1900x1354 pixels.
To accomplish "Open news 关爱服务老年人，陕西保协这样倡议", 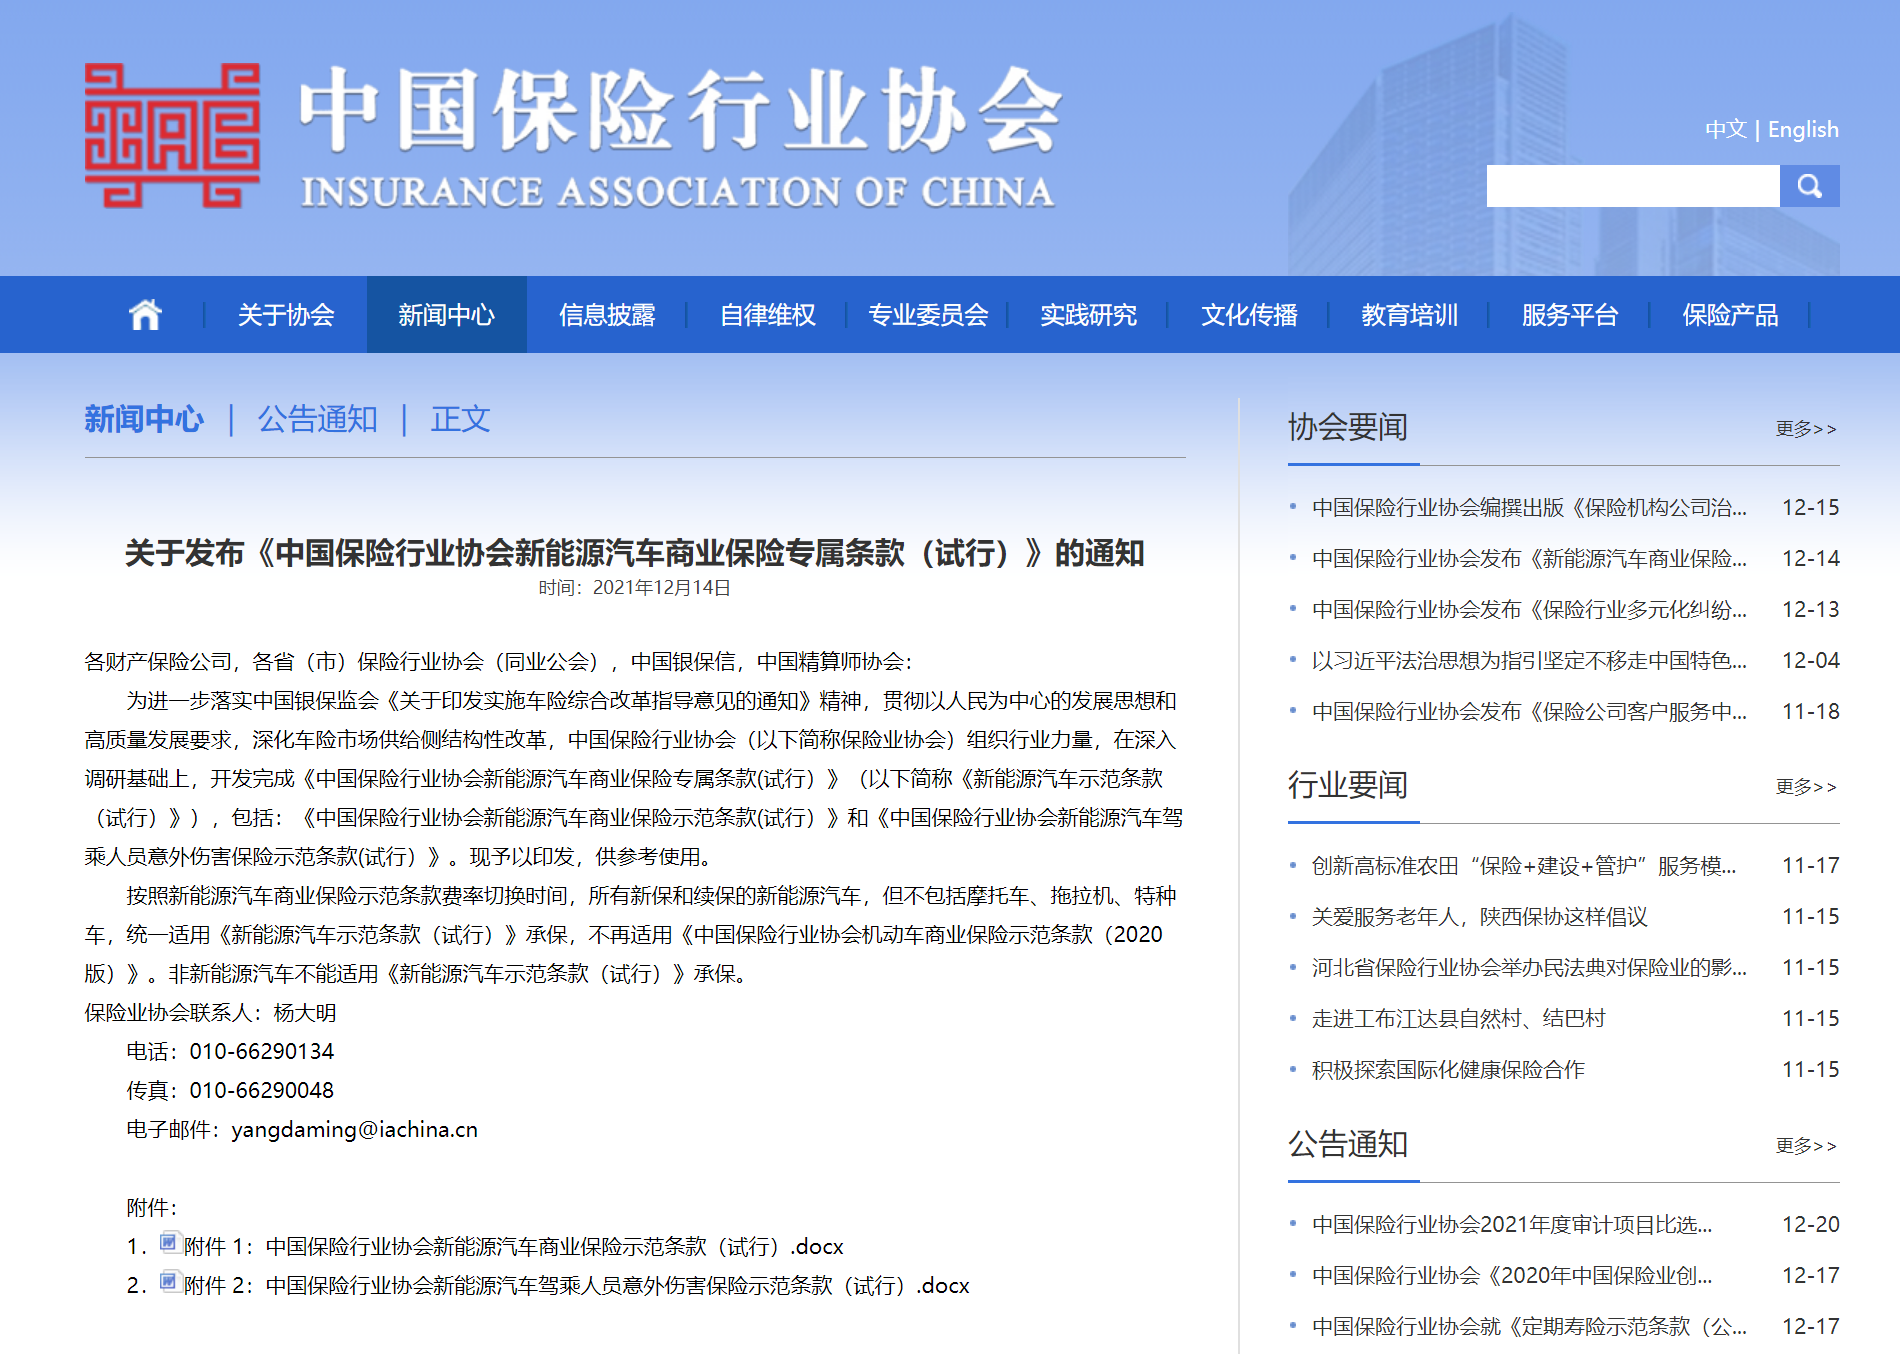I will (x=1479, y=917).
